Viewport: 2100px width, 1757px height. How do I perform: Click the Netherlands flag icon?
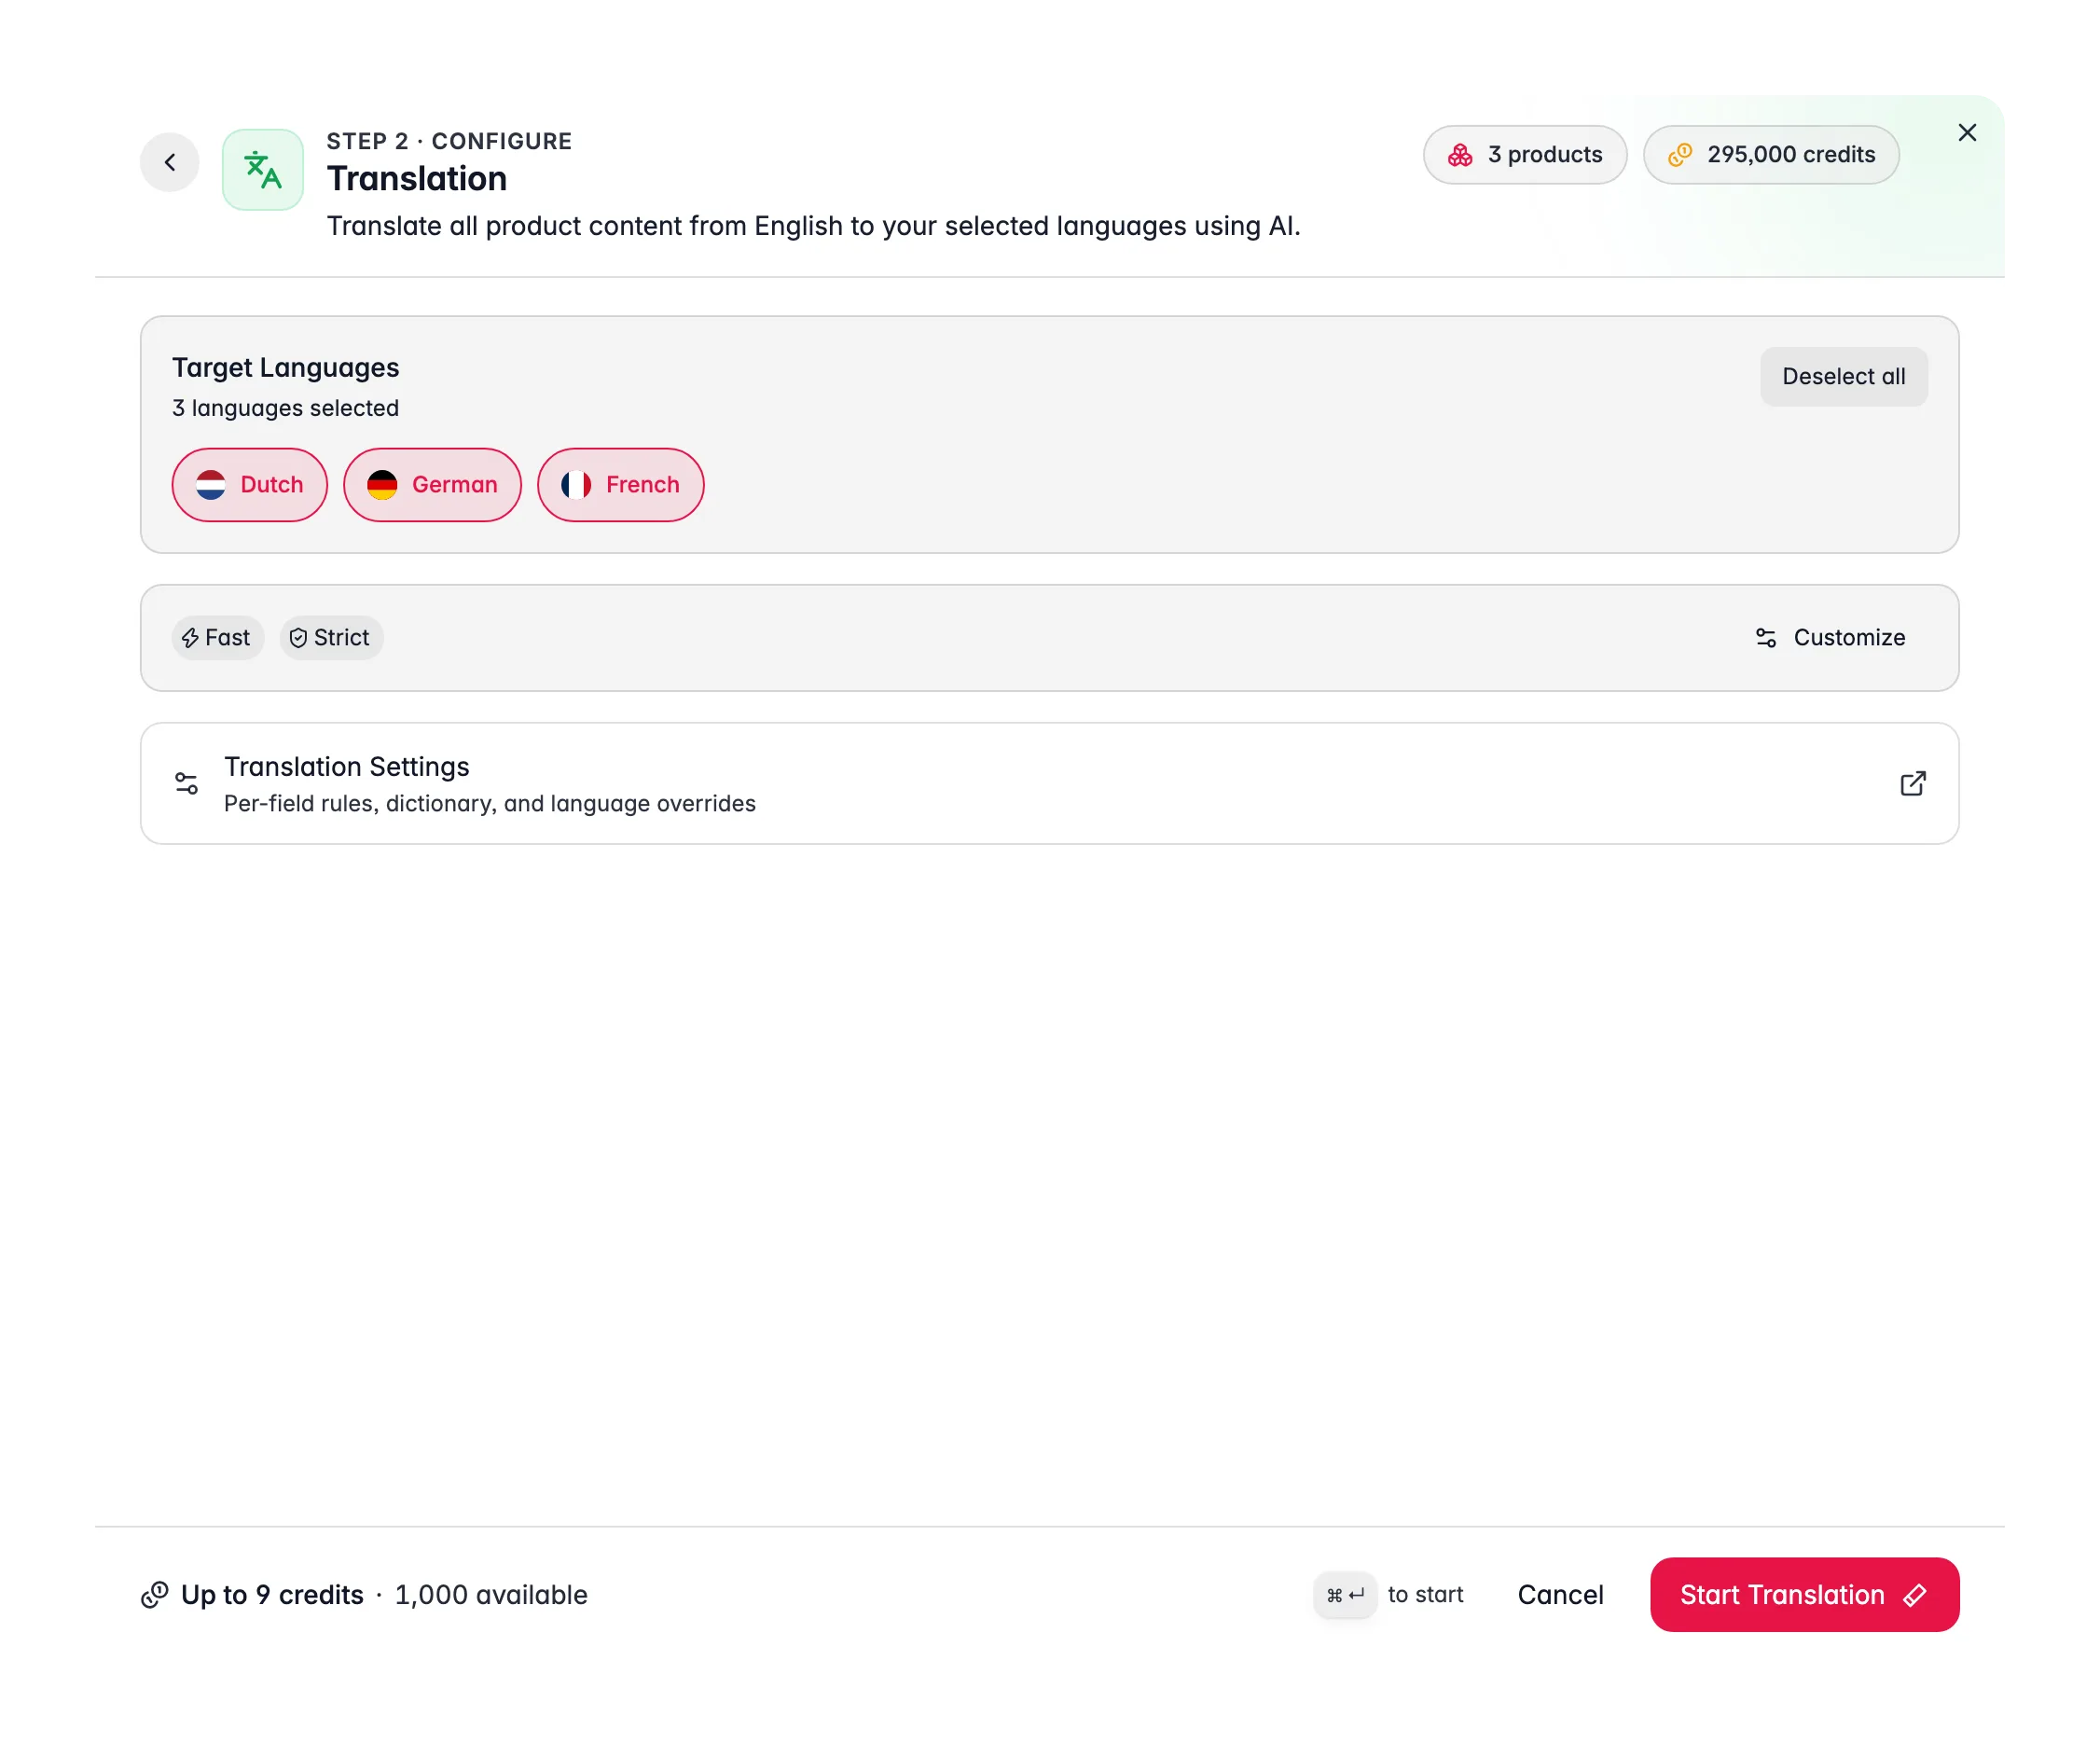coord(211,485)
